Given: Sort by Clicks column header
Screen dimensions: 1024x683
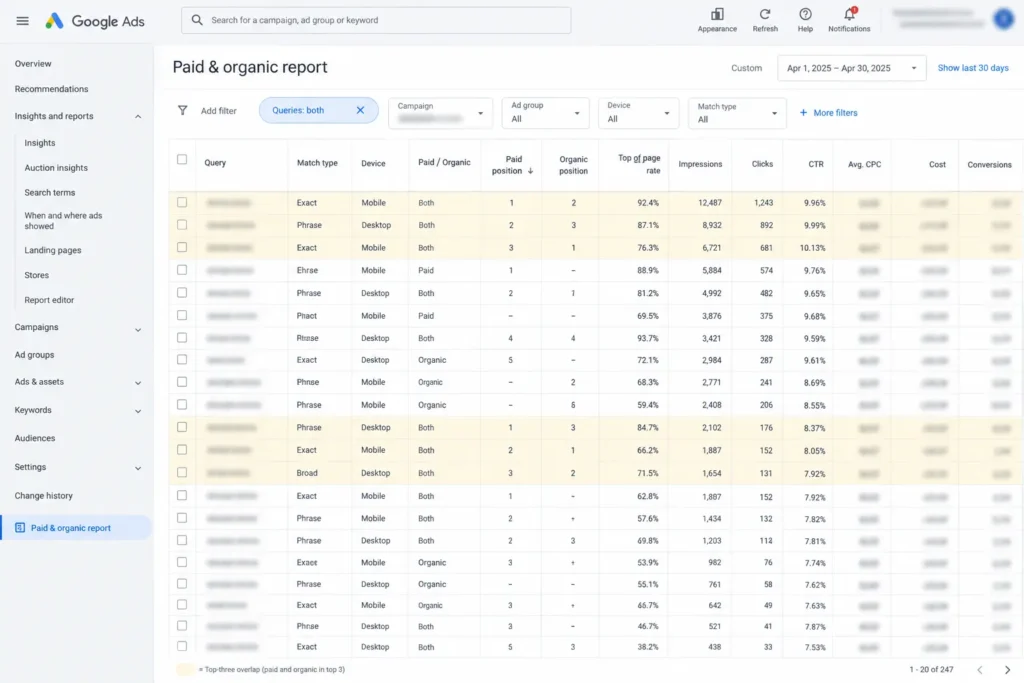Looking at the screenshot, I should [762, 164].
